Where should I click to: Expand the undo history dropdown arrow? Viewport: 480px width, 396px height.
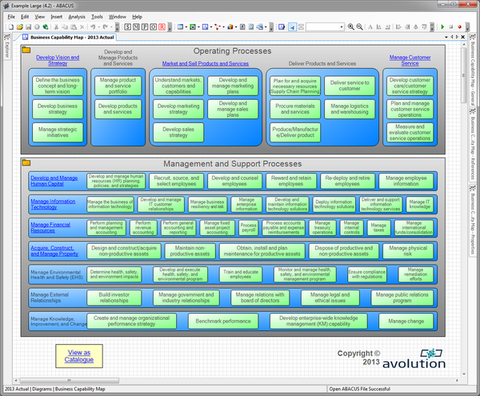(x=99, y=27)
